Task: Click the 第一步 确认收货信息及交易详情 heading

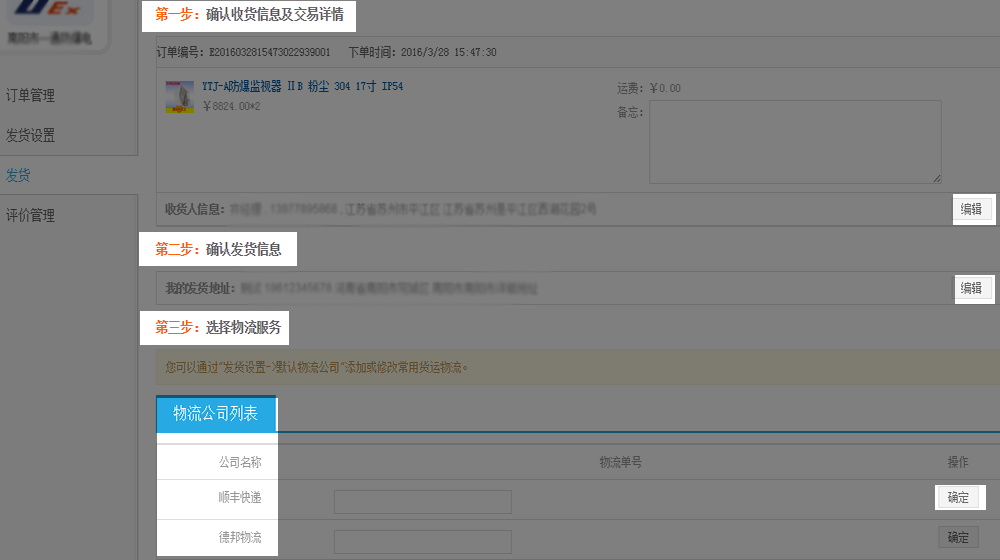Action: pos(249,15)
